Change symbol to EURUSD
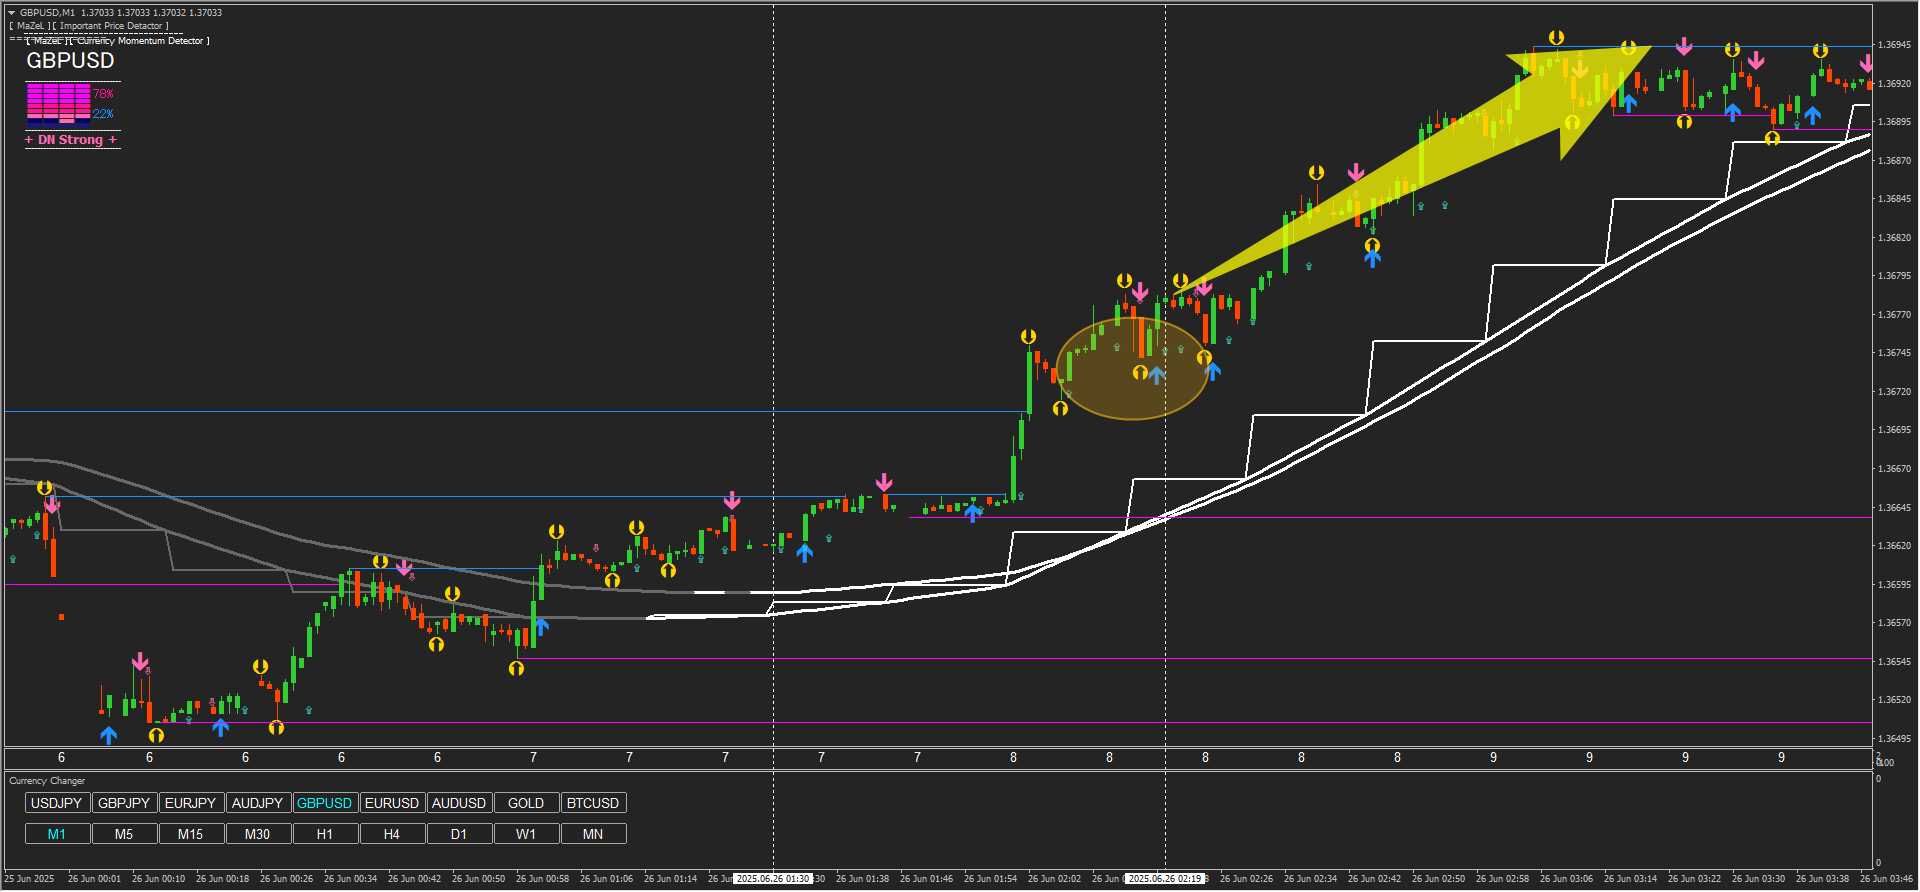The height and width of the screenshot is (892, 1920). [x=392, y=803]
